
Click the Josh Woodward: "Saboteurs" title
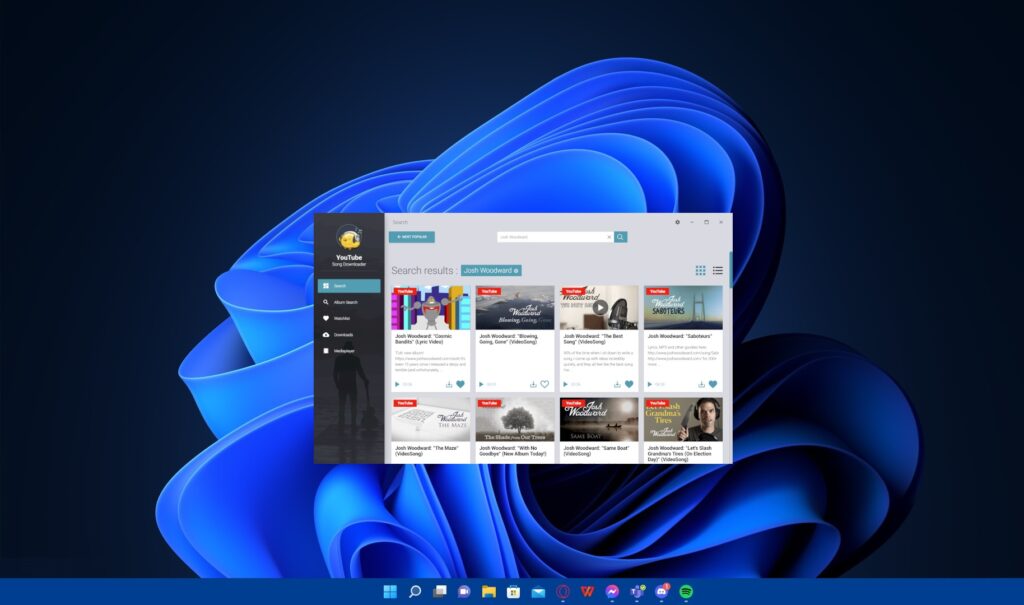point(680,336)
